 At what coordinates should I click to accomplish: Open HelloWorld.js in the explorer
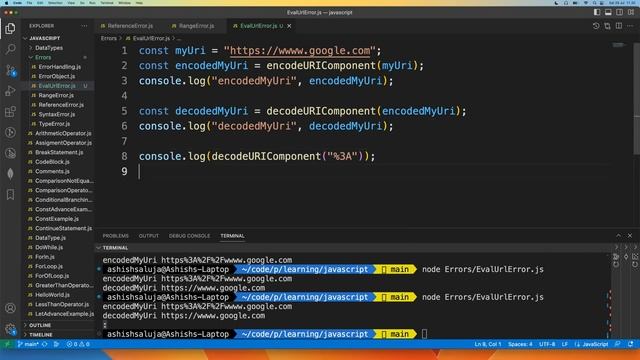[x=52, y=295]
